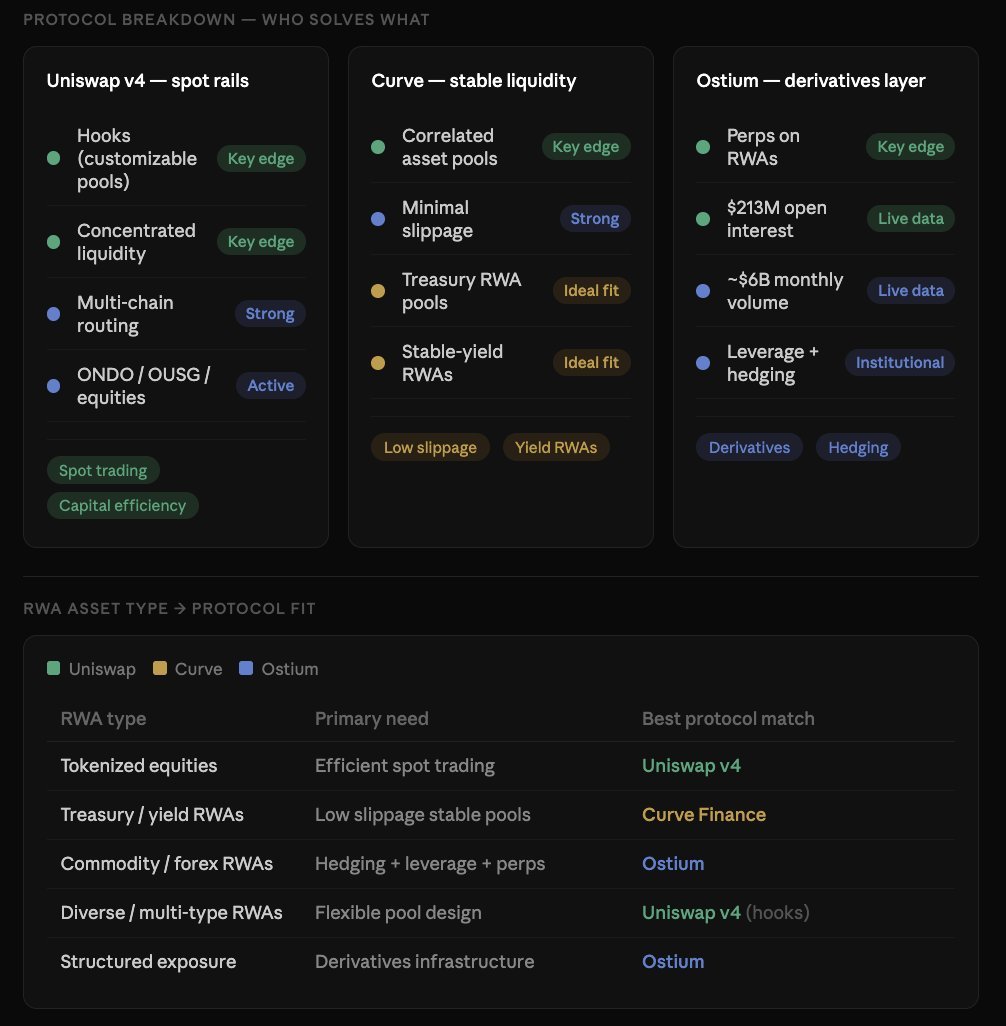The width and height of the screenshot is (1006, 1026).
Task: Open Ostium link in Commodity / forex row
Action: (673, 864)
